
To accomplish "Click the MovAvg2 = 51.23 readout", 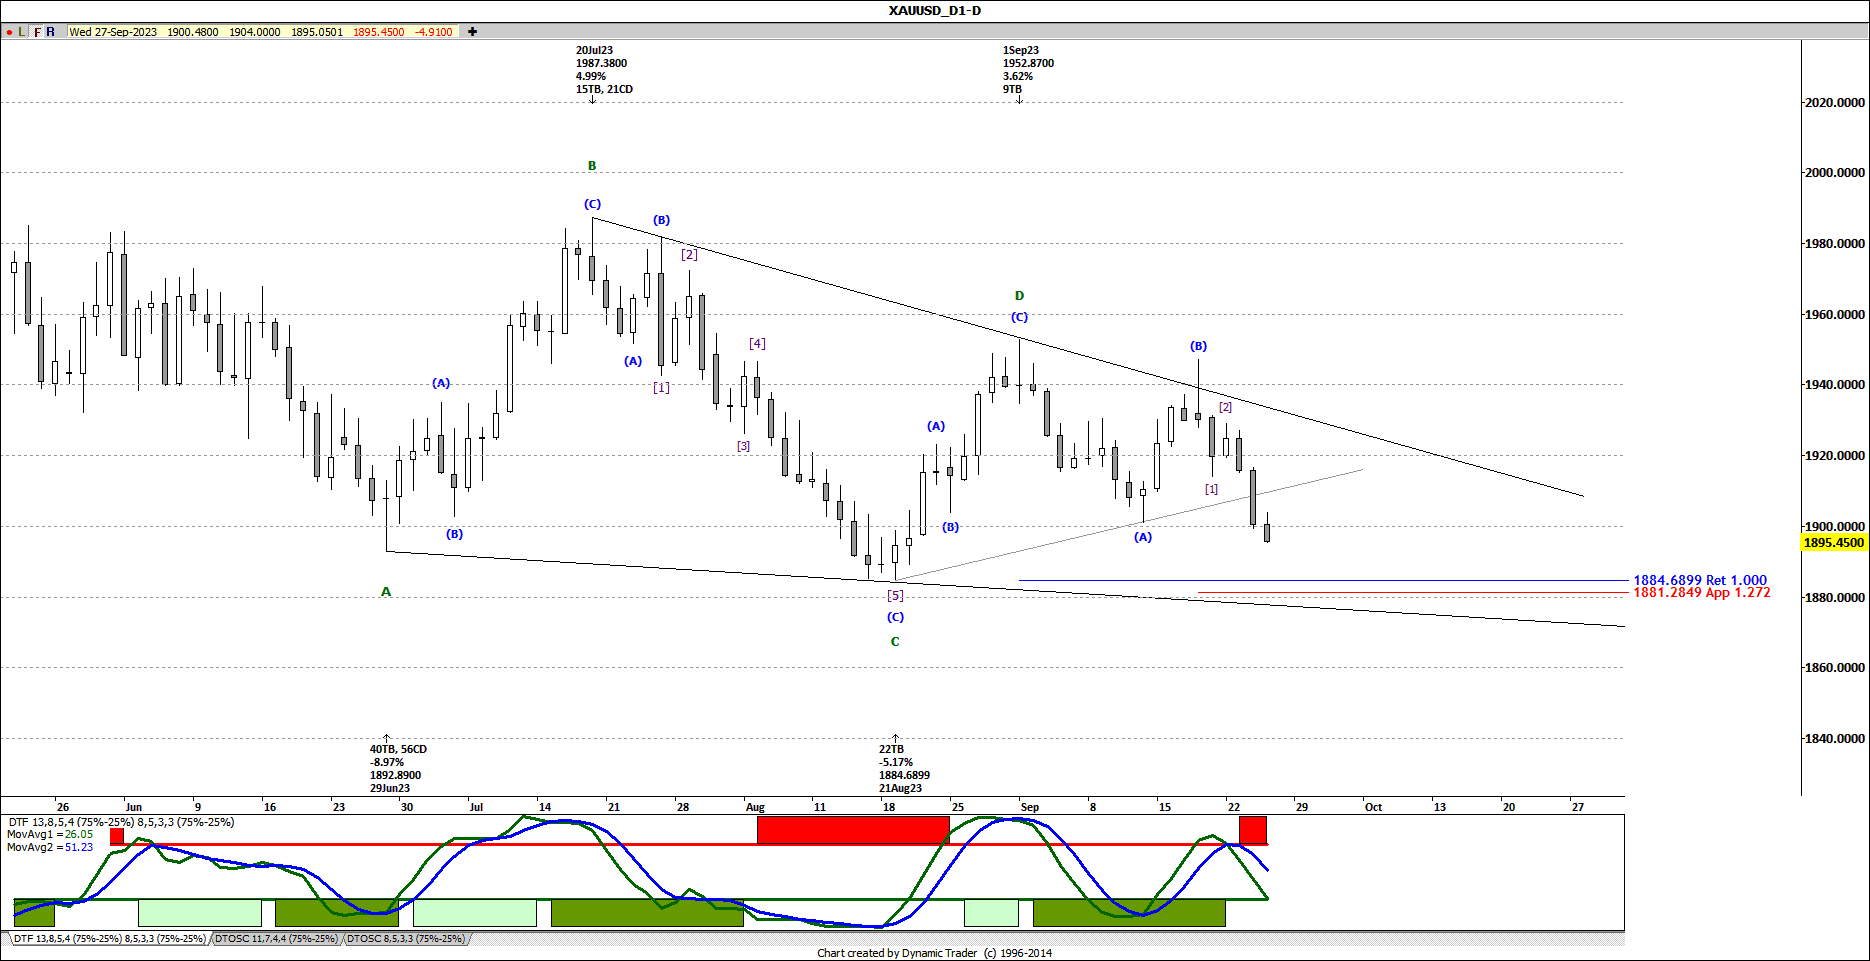I will (x=50, y=847).
